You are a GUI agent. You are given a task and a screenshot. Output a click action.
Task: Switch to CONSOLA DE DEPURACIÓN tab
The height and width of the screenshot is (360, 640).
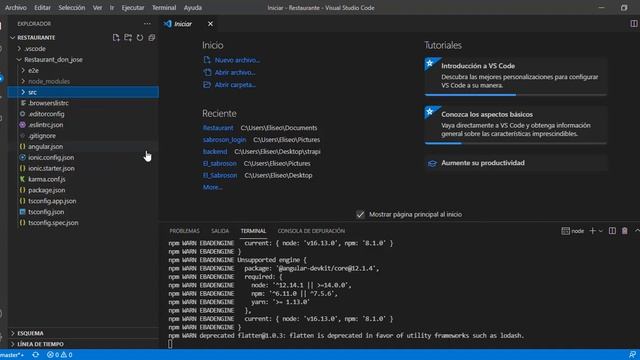[x=311, y=231]
